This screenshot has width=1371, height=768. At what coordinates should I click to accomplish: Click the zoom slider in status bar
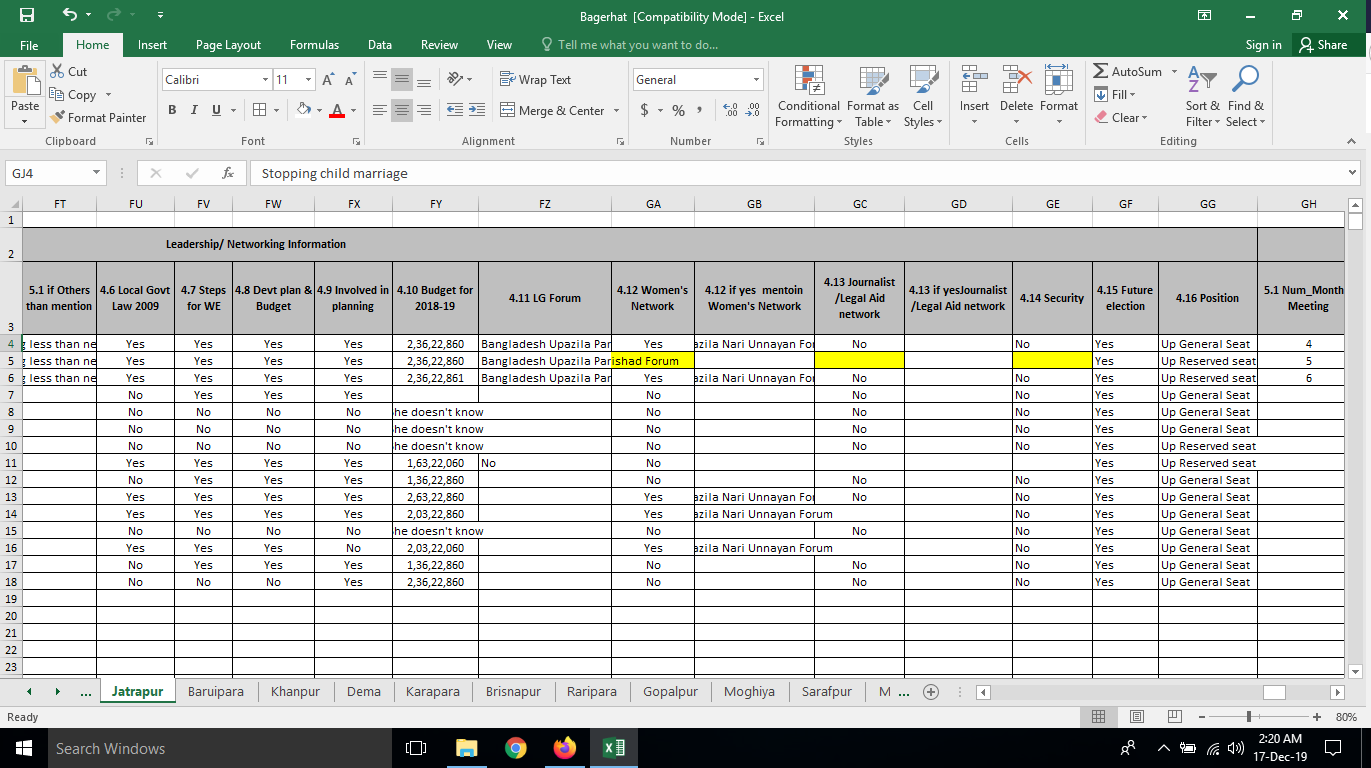coord(1249,717)
